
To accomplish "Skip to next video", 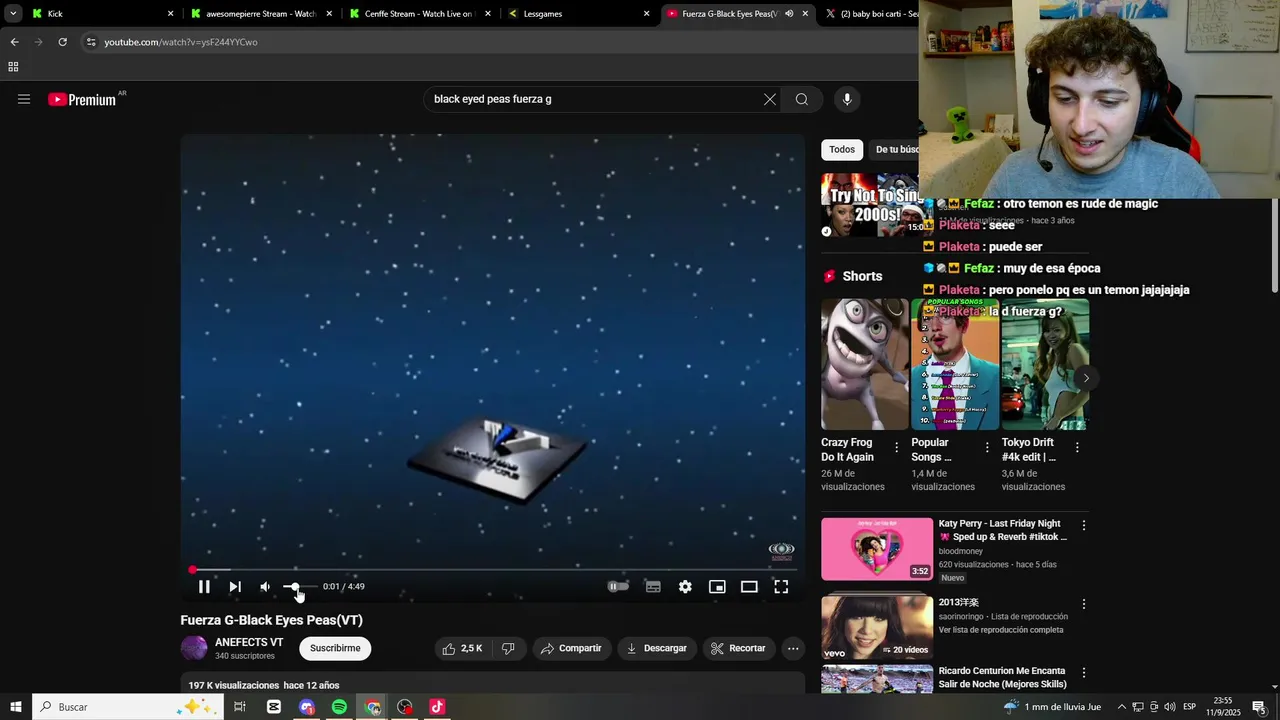I will [x=235, y=587].
